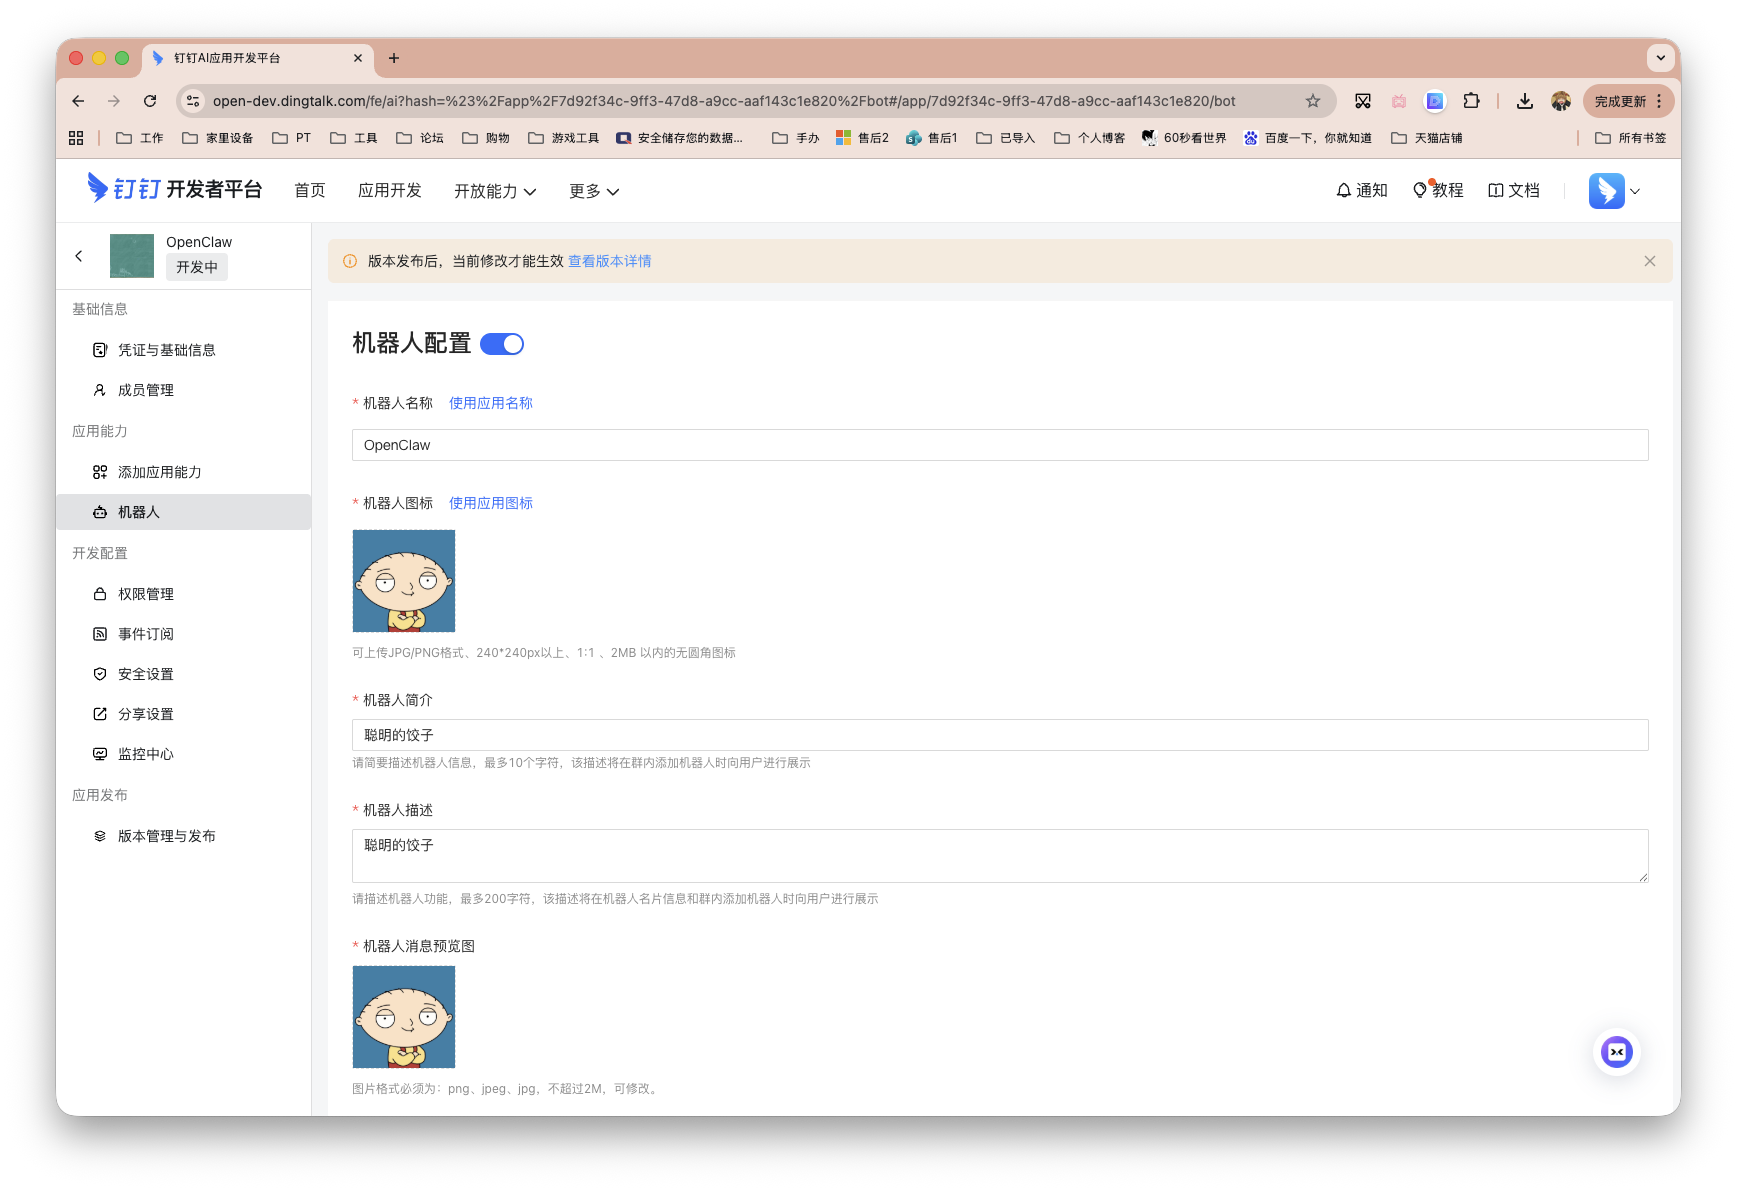The width and height of the screenshot is (1737, 1190).
Task: Open 事件订阅 configuration
Action: [145, 633]
